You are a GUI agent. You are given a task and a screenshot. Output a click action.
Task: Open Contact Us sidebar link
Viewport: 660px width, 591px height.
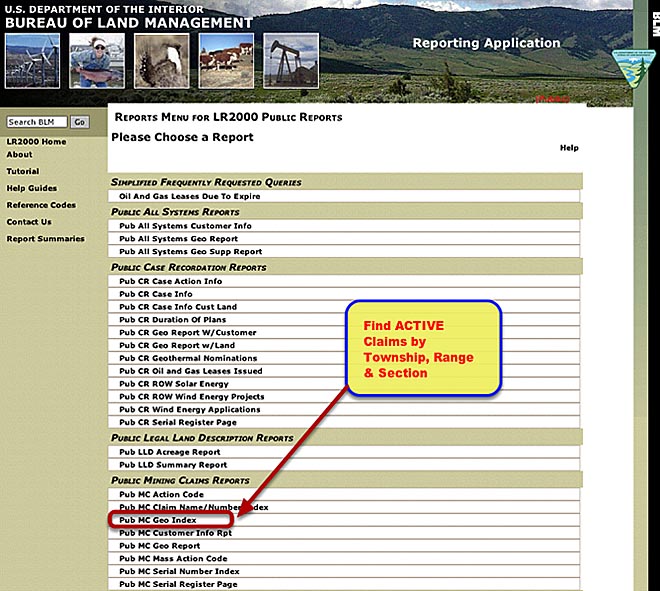point(29,222)
